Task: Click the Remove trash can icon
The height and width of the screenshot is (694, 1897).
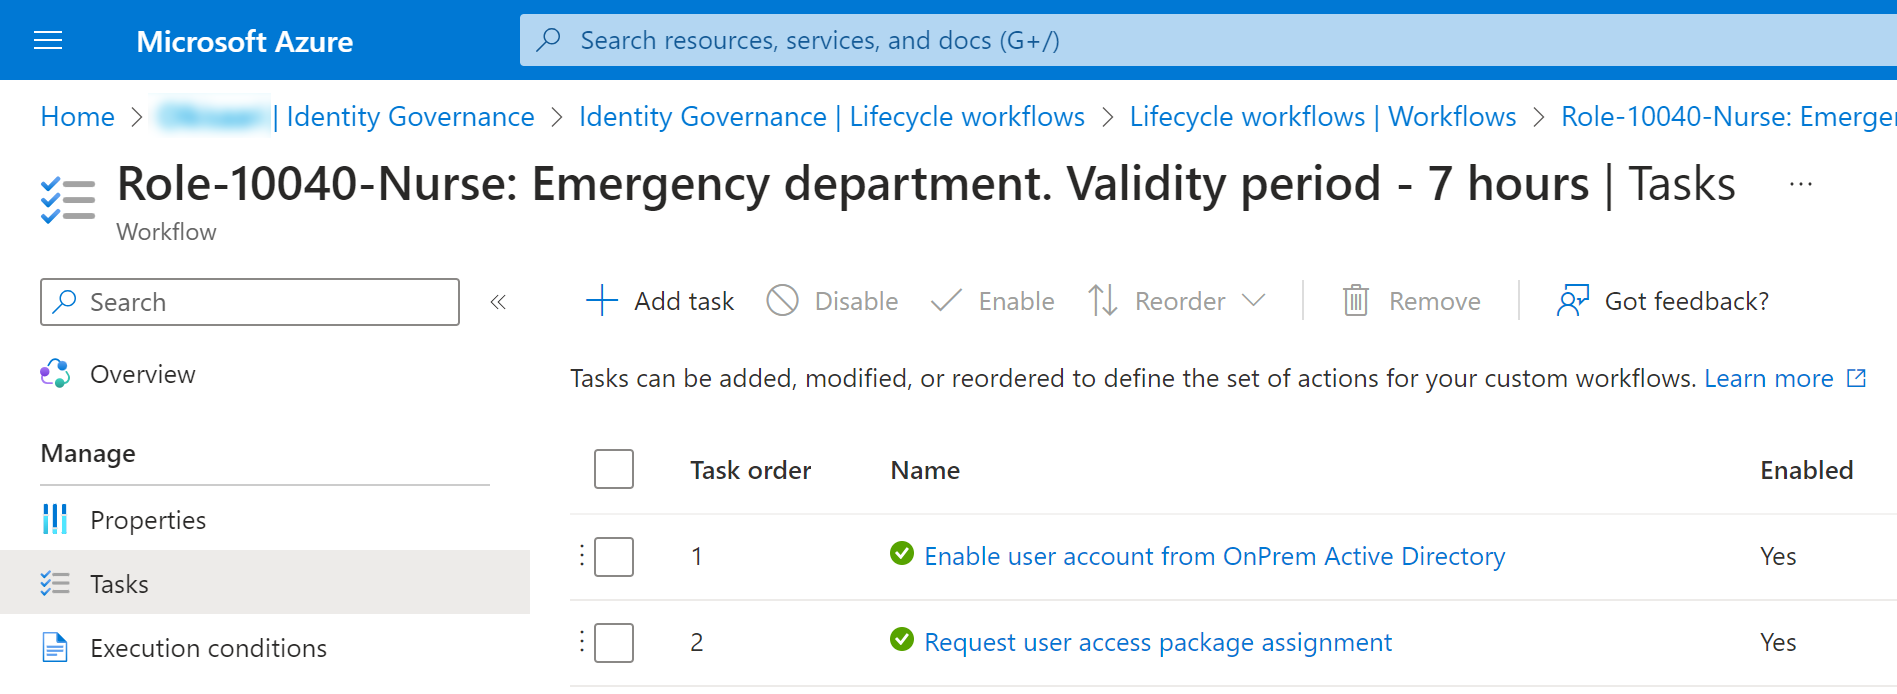Action: click(x=1355, y=300)
